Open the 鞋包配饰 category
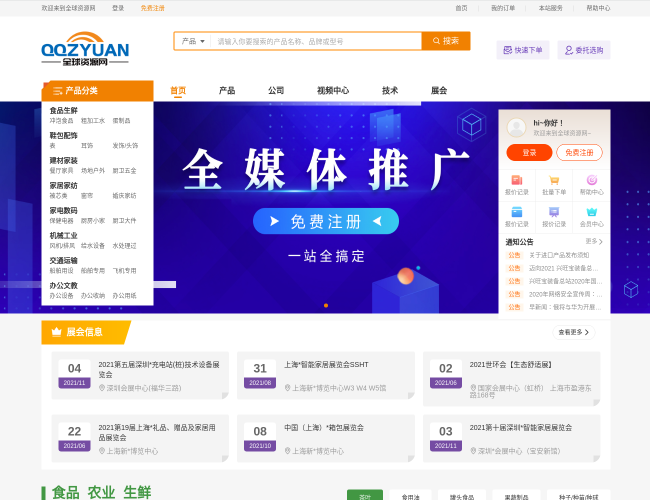Image resolution: width=650 pixels, height=500 pixels. pyautogui.click(x=63, y=135)
